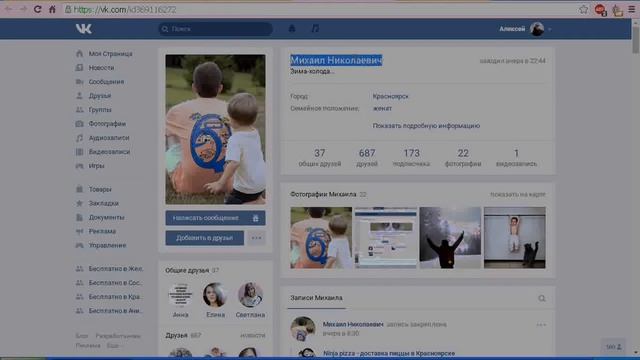Open first photo thumbnail of boy's back

pos(321,238)
